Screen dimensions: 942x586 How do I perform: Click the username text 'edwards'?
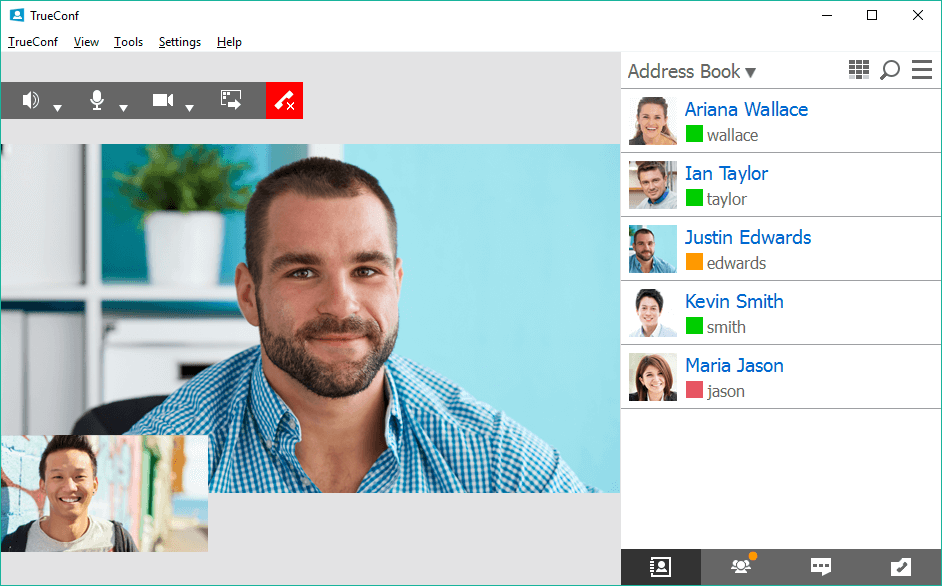pyautogui.click(x=737, y=263)
